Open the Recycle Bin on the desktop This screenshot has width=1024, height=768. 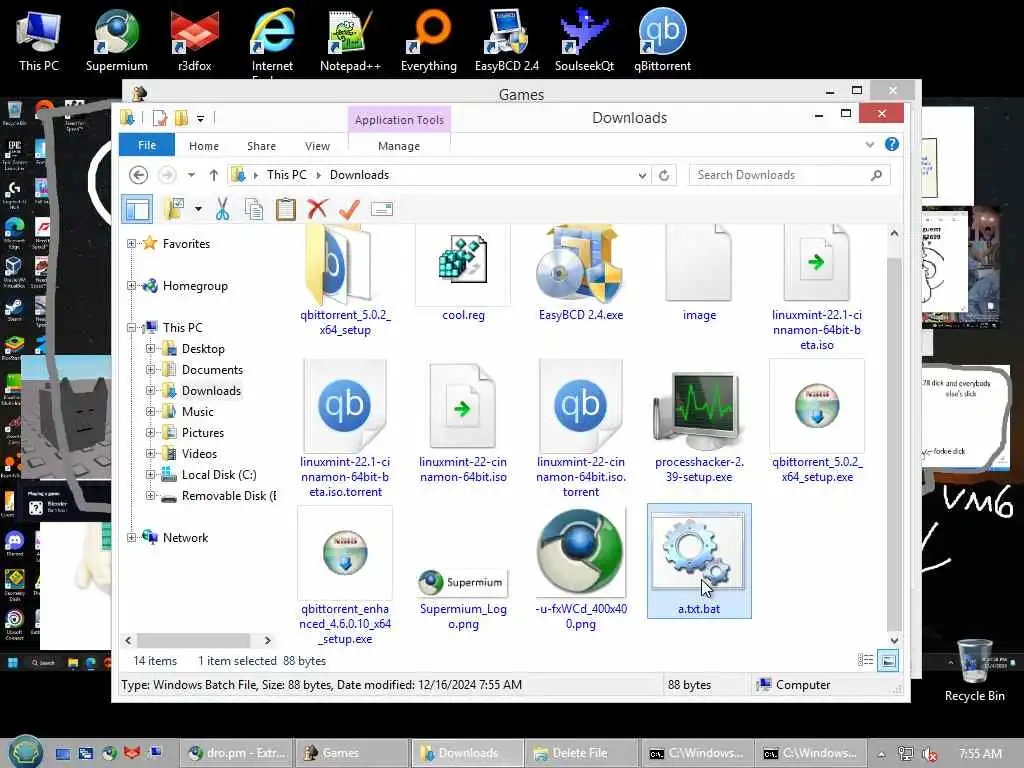point(974,670)
